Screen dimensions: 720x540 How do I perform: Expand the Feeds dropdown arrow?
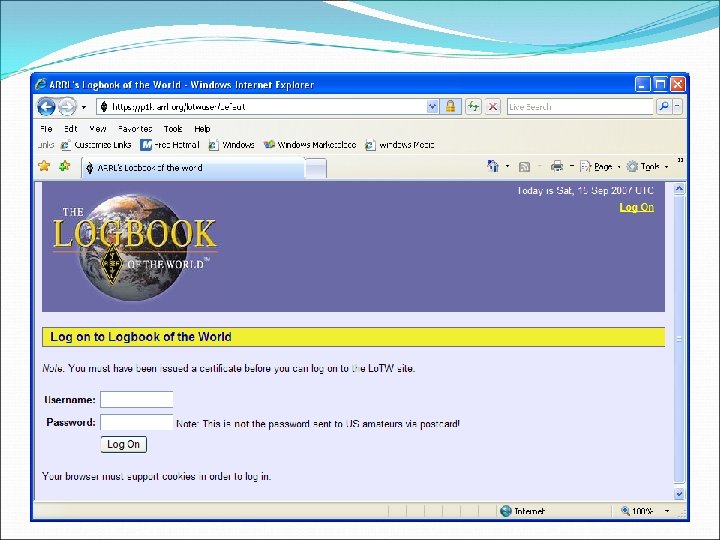[x=540, y=166]
